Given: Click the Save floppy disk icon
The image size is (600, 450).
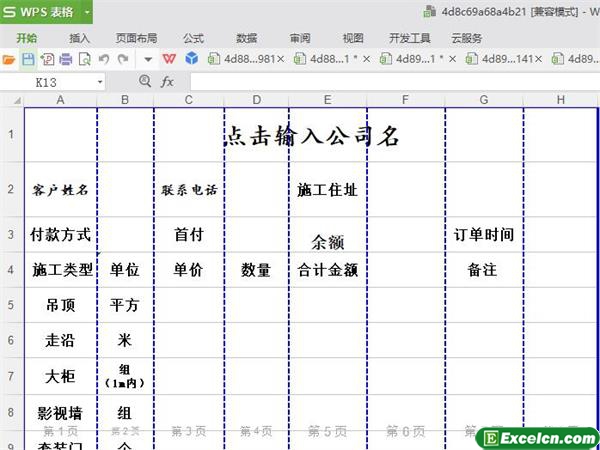Looking at the screenshot, I should 29,59.
